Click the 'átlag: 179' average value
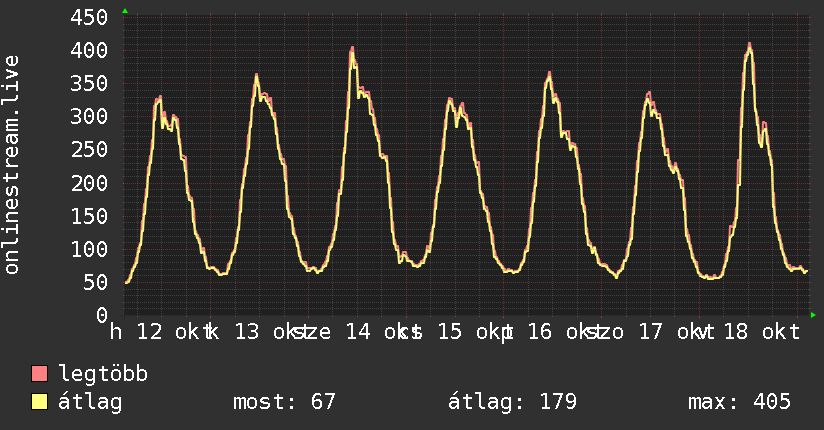 coord(512,402)
